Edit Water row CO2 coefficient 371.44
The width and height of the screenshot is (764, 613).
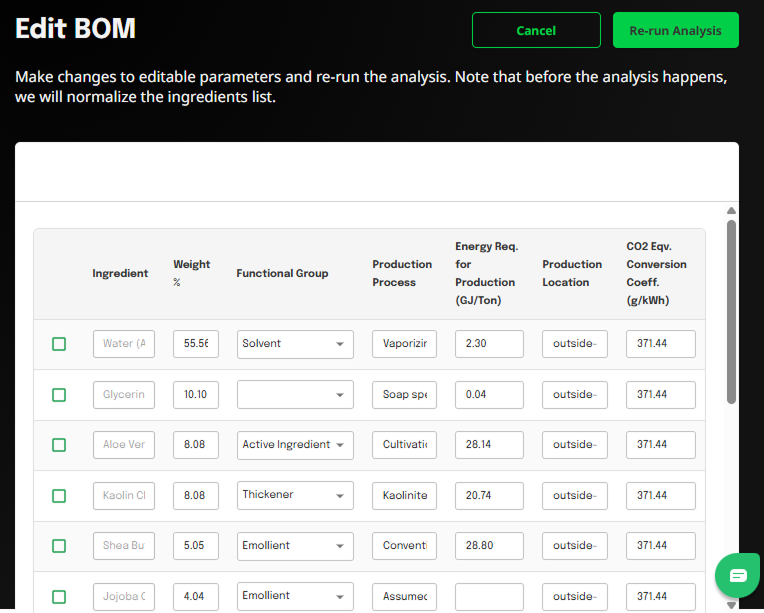tap(661, 344)
